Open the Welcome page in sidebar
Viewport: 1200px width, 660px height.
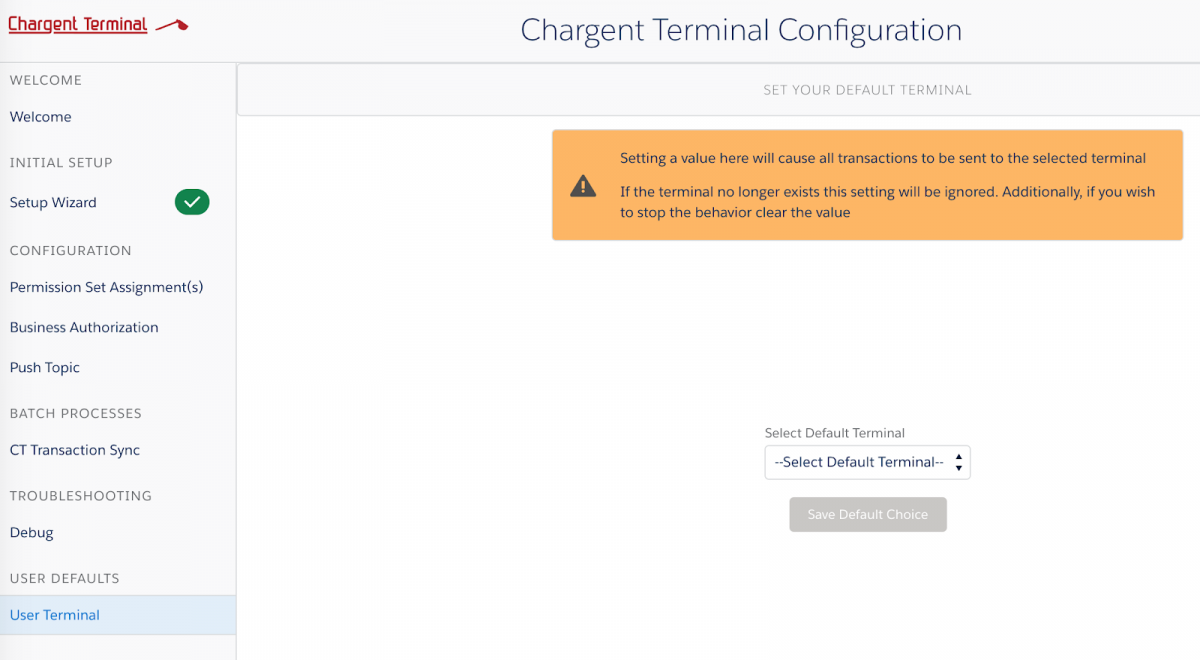click(41, 117)
